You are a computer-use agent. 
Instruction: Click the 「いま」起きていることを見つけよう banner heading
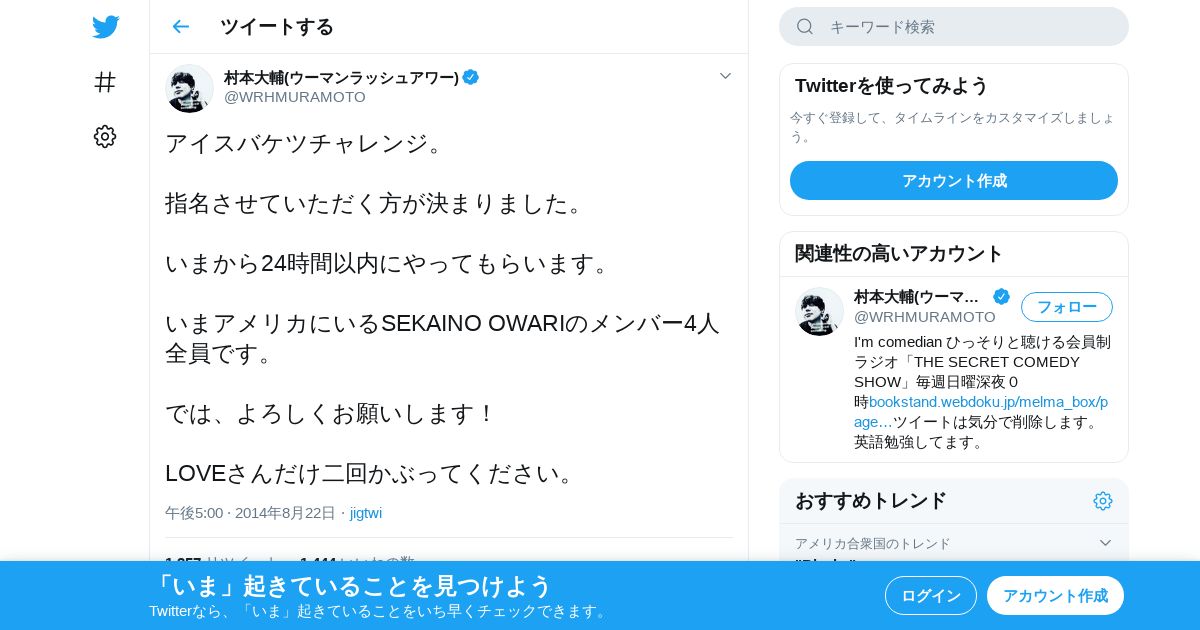click(x=351, y=585)
